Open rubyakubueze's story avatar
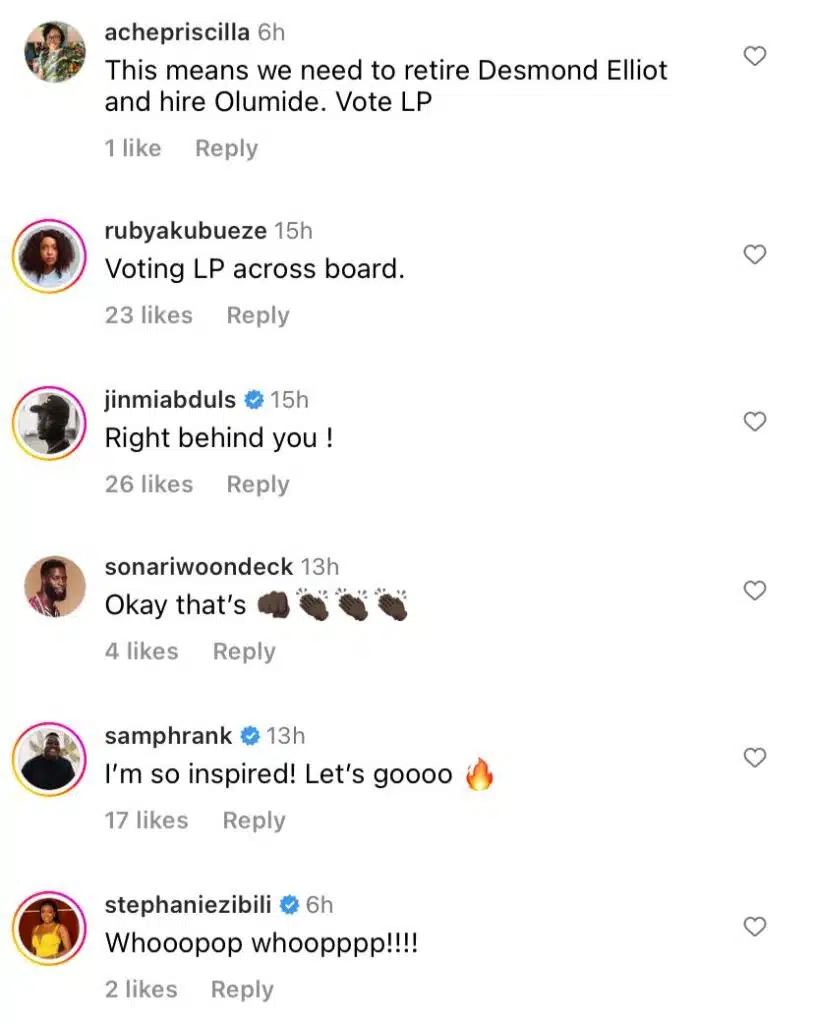814x1024 pixels. point(49,256)
